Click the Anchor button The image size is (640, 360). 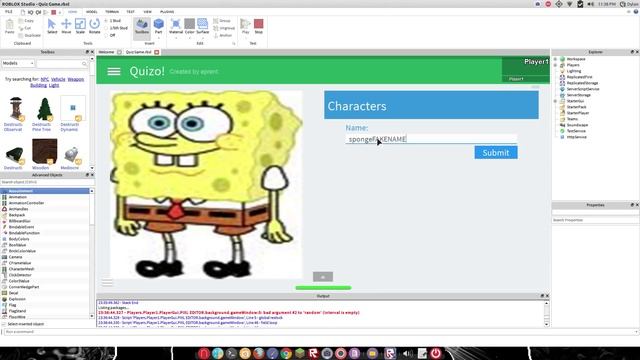click(223, 36)
